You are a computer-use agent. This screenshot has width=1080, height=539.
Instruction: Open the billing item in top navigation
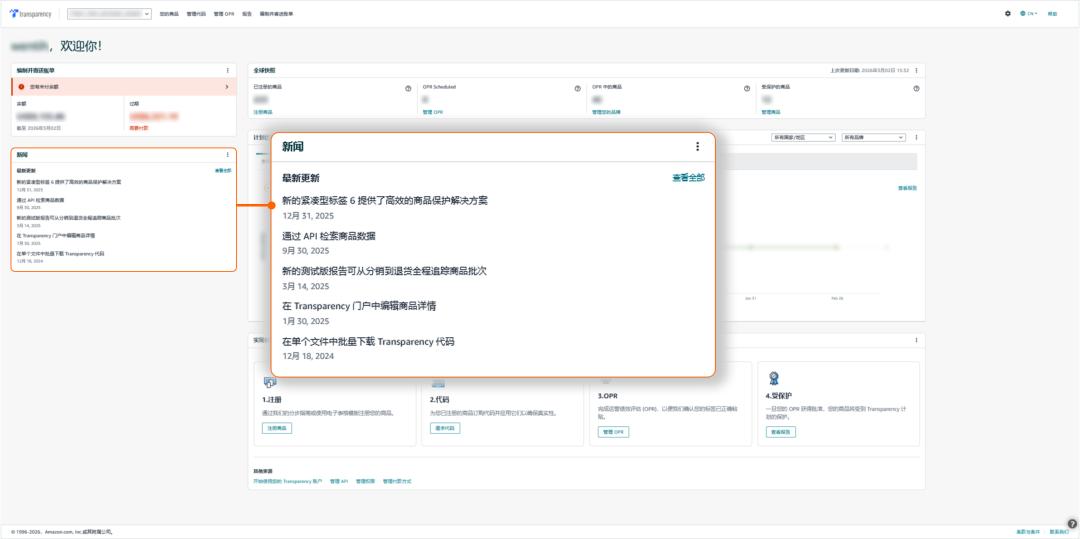276,14
